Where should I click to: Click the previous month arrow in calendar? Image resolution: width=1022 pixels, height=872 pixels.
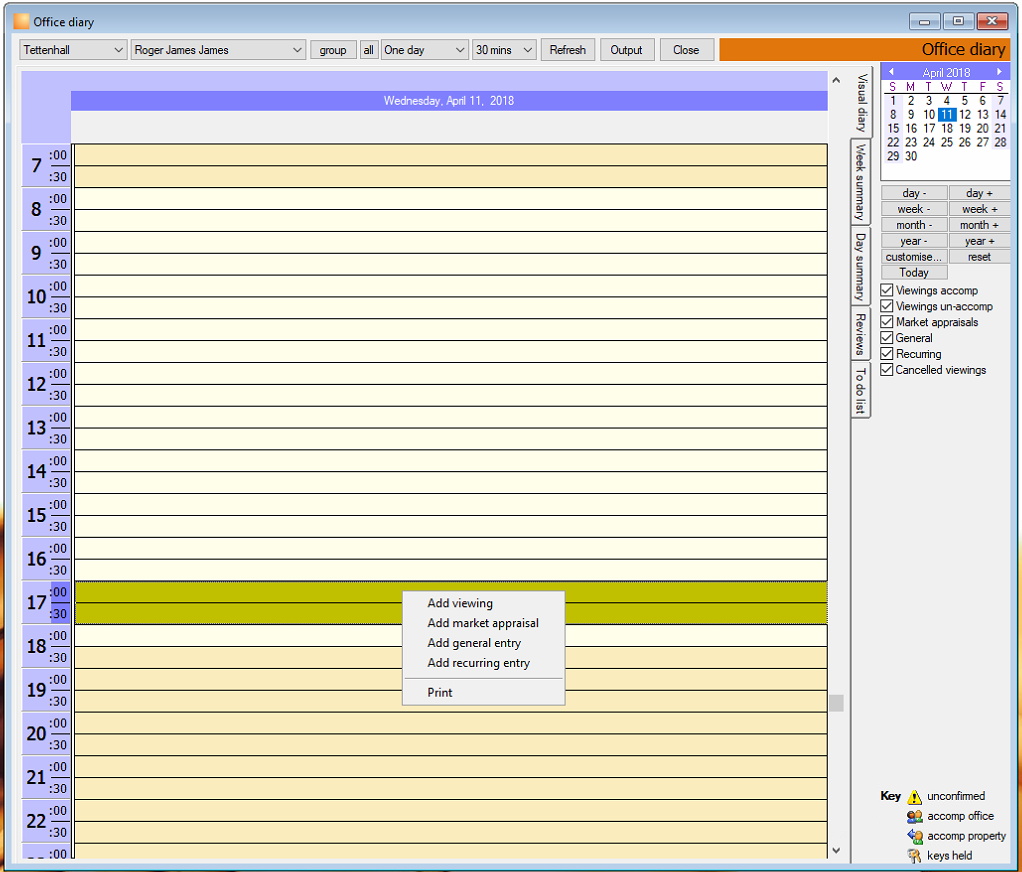click(x=891, y=72)
